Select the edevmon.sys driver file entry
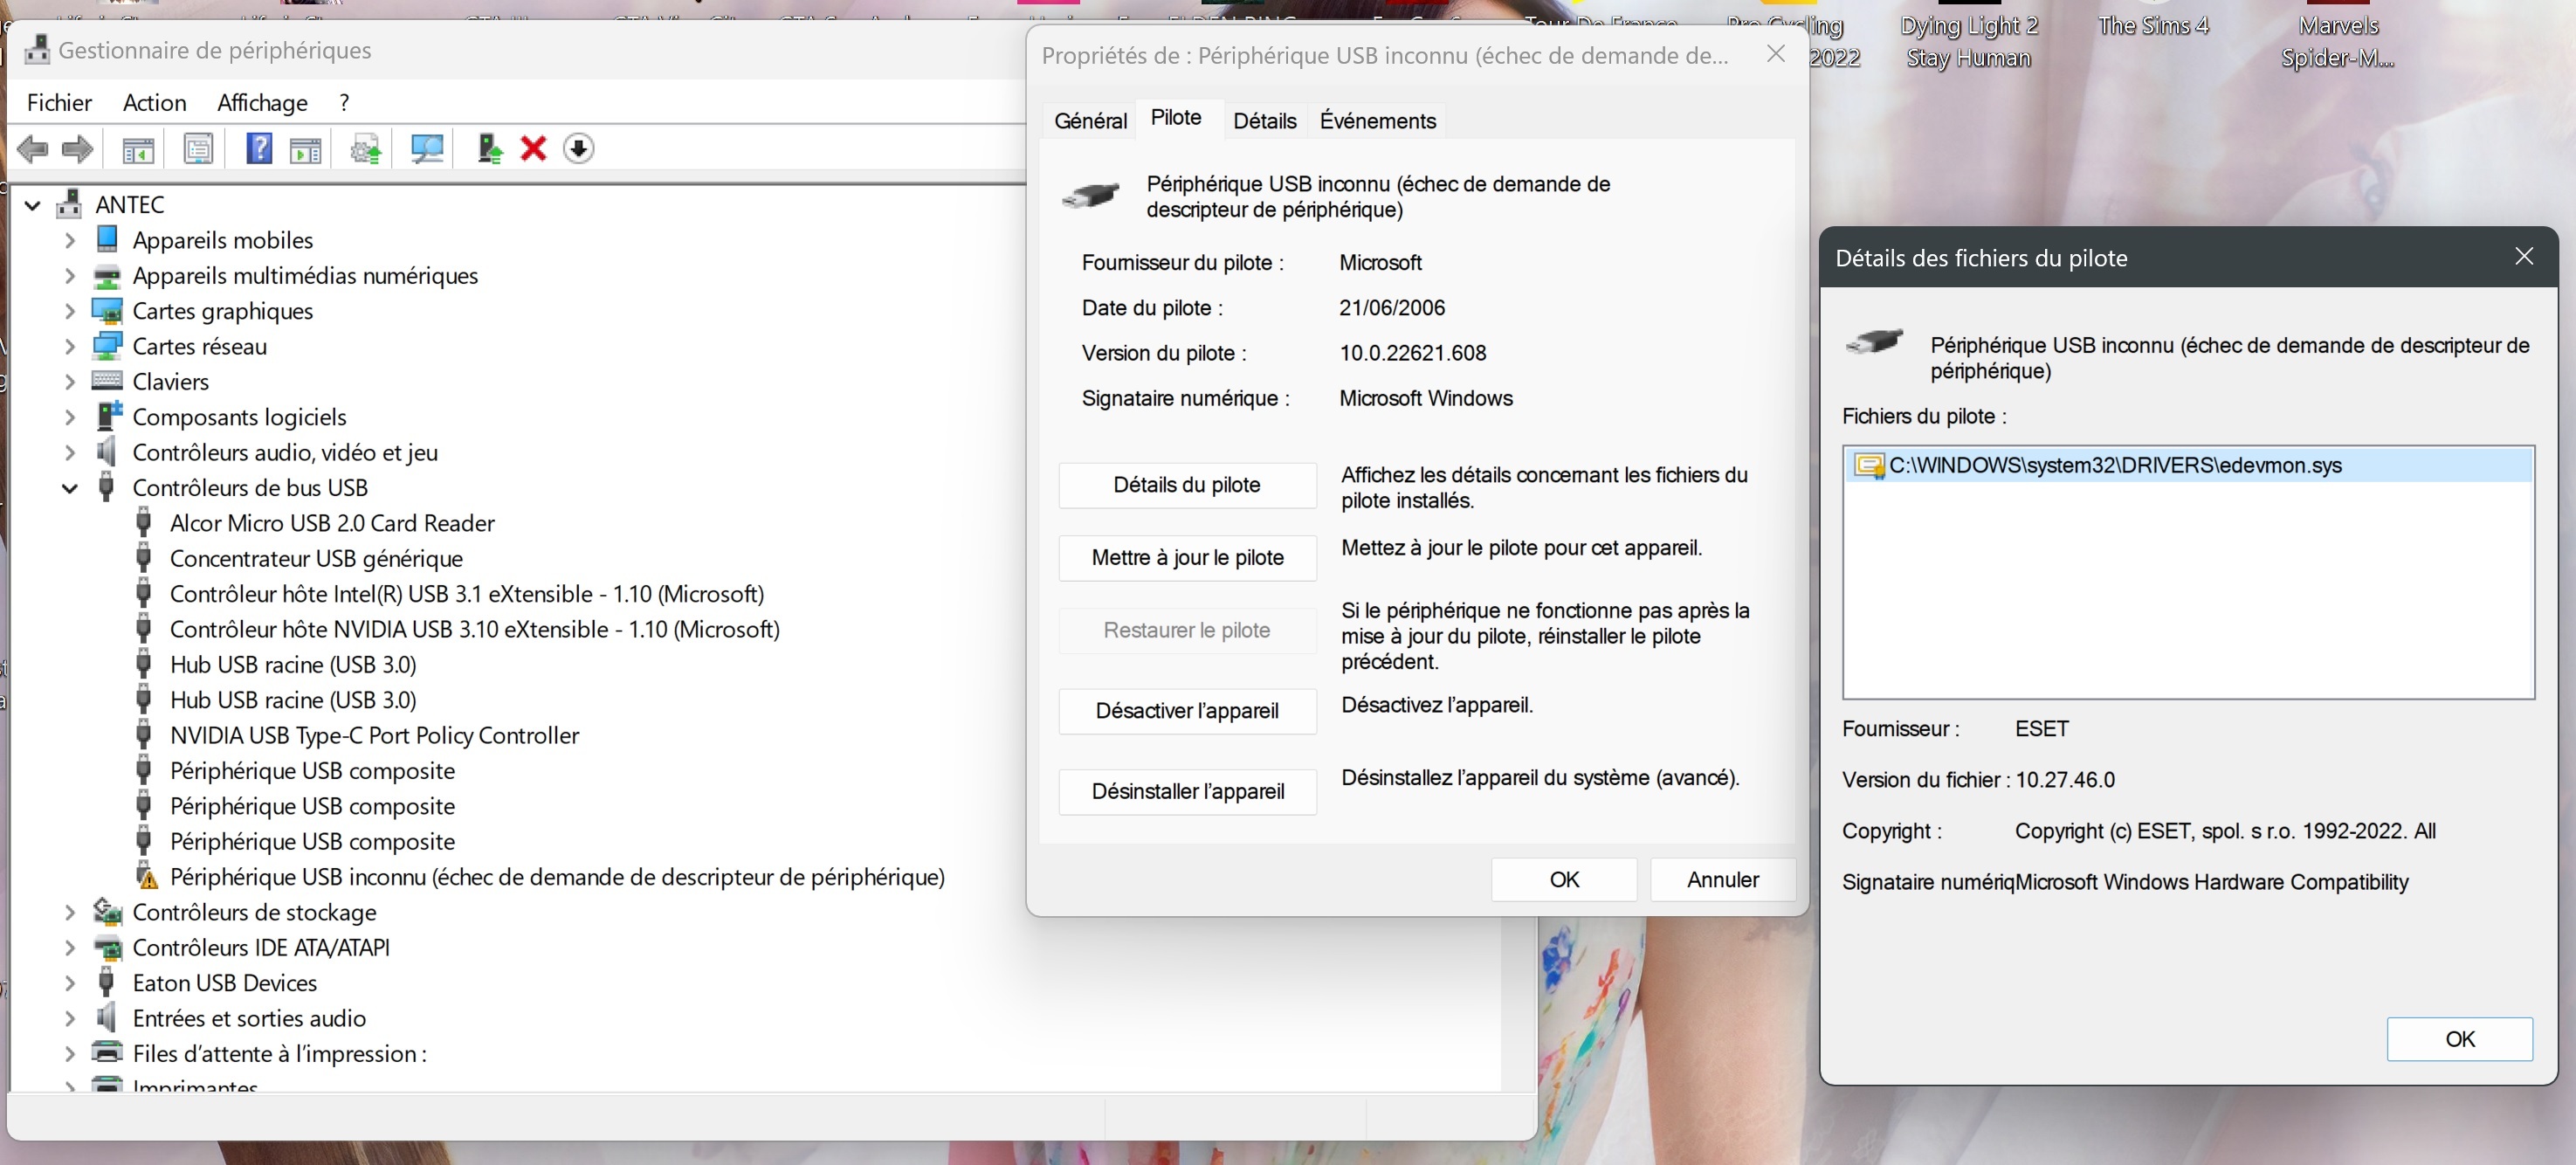The height and width of the screenshot is (1165, 2576). [x=2114, y=466]
